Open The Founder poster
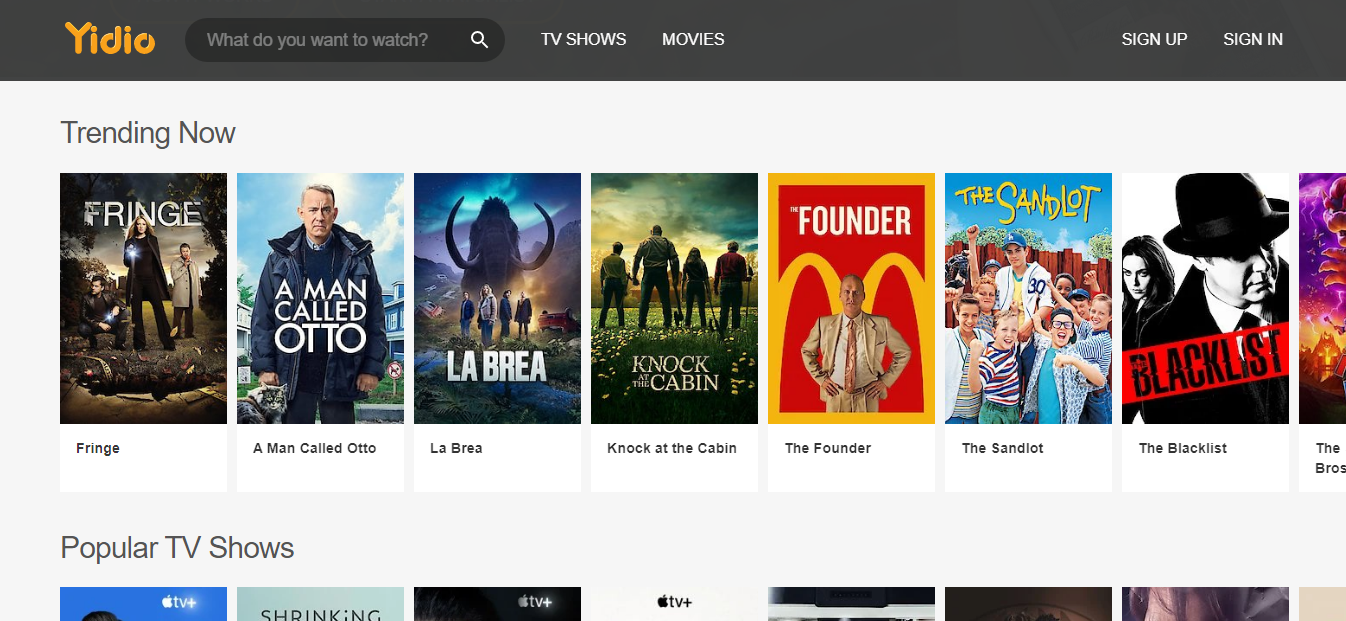 [851, 297]
